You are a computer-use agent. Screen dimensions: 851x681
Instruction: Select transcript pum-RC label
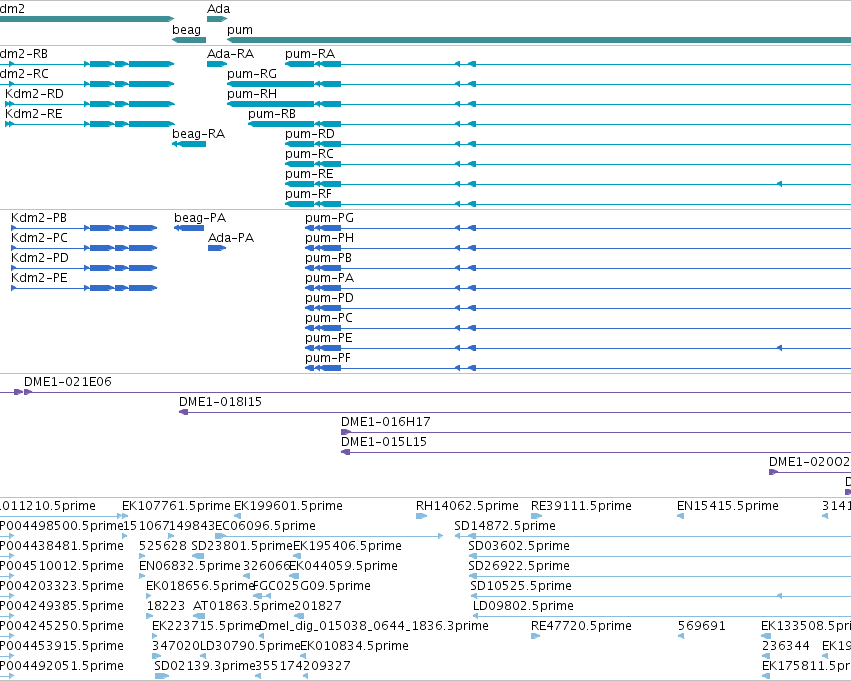[309, 155]
